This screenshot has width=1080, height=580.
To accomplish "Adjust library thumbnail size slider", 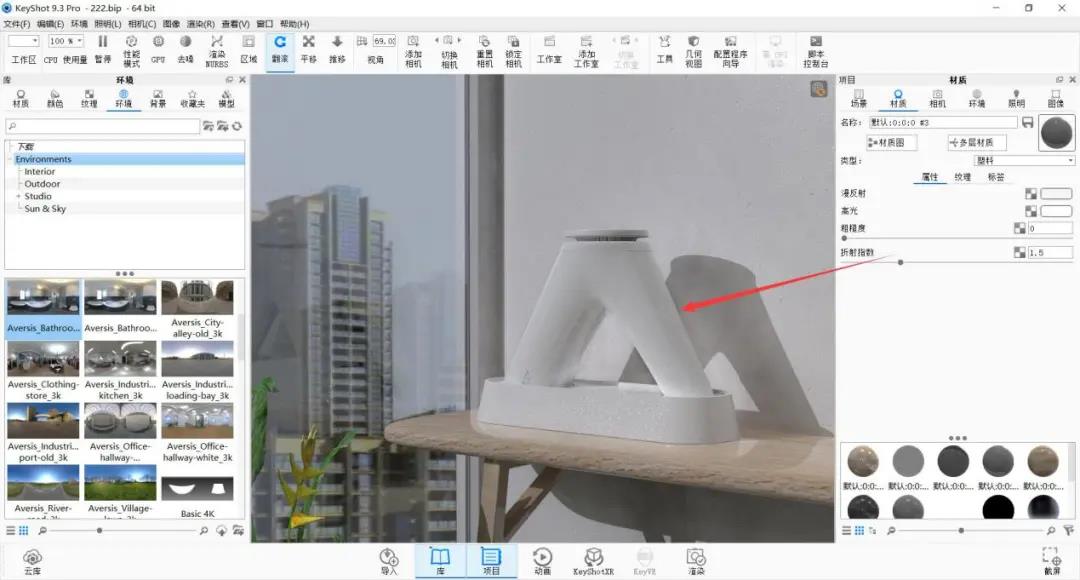I will 100,530.
